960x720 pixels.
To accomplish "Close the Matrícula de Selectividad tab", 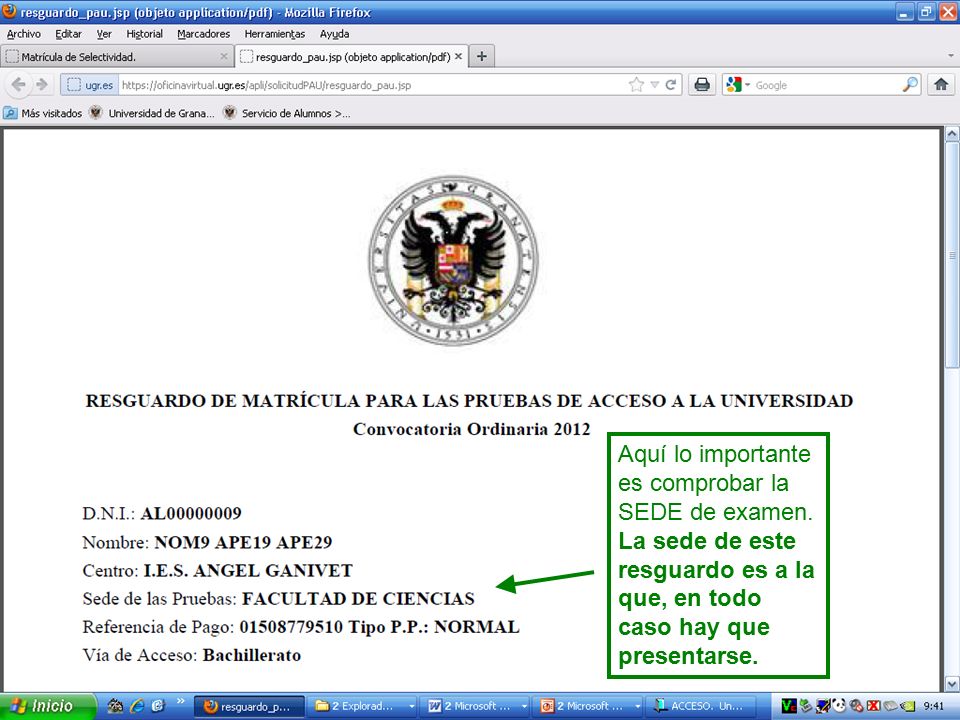I will (223, 56).
